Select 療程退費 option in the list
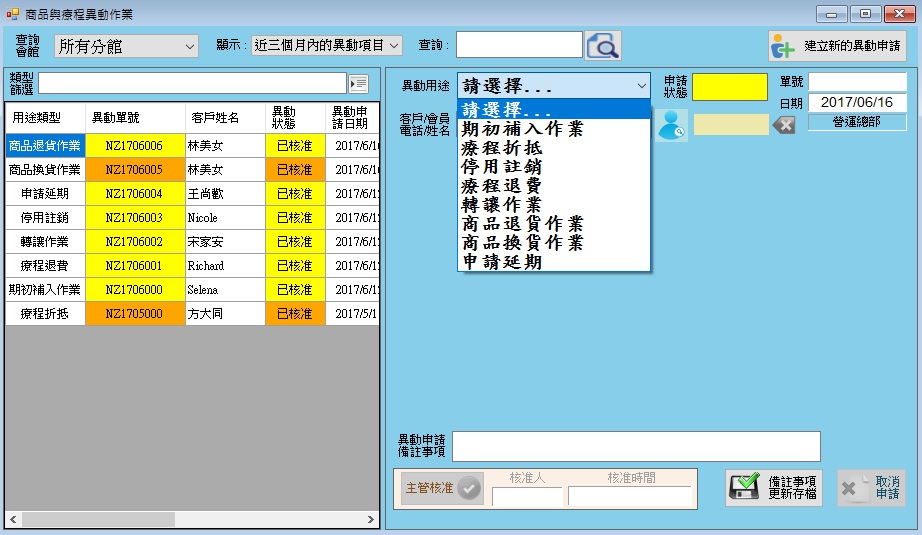Viewport: 922px width, 535px height. click(x=500, y=185)
